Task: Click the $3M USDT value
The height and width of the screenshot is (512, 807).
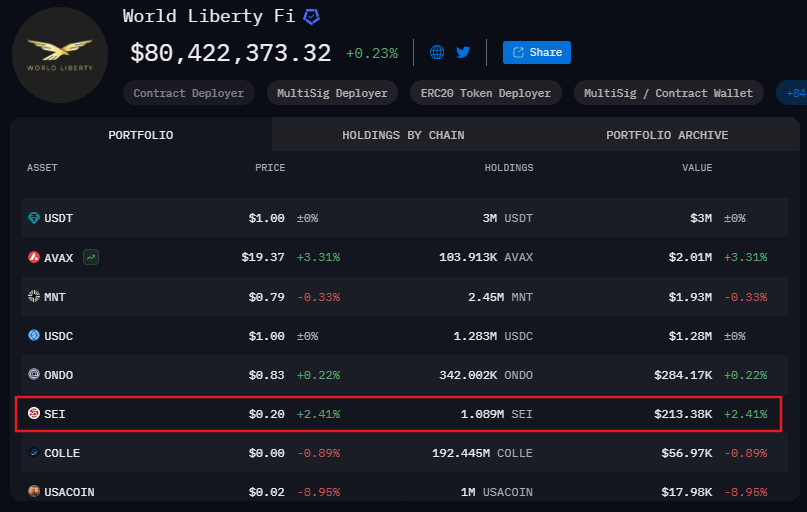Action: click(x=701, y=218)
